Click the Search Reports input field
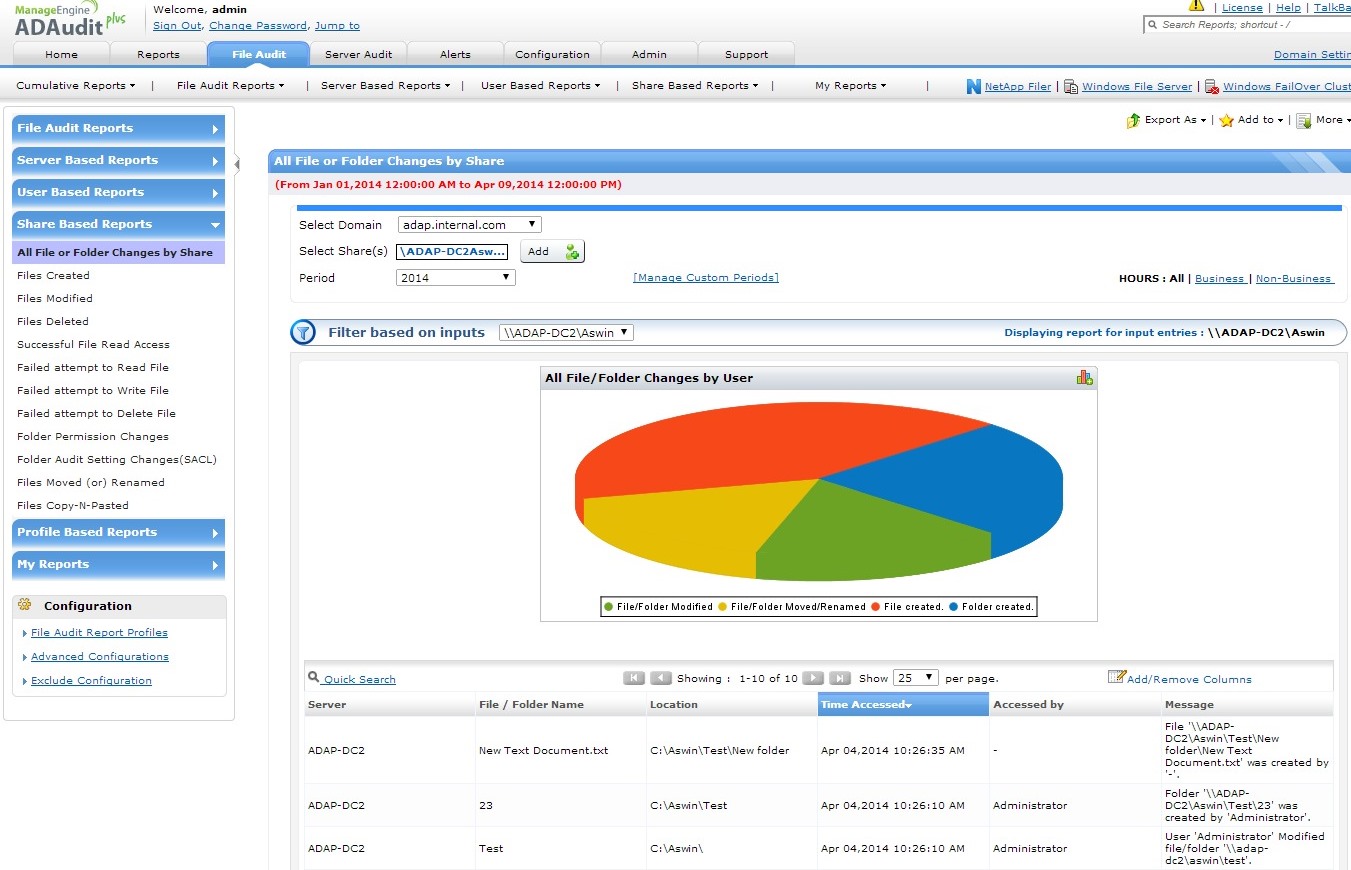Image resolution: width=1351 pixels, height=870 pixels. click(1250, 25)
